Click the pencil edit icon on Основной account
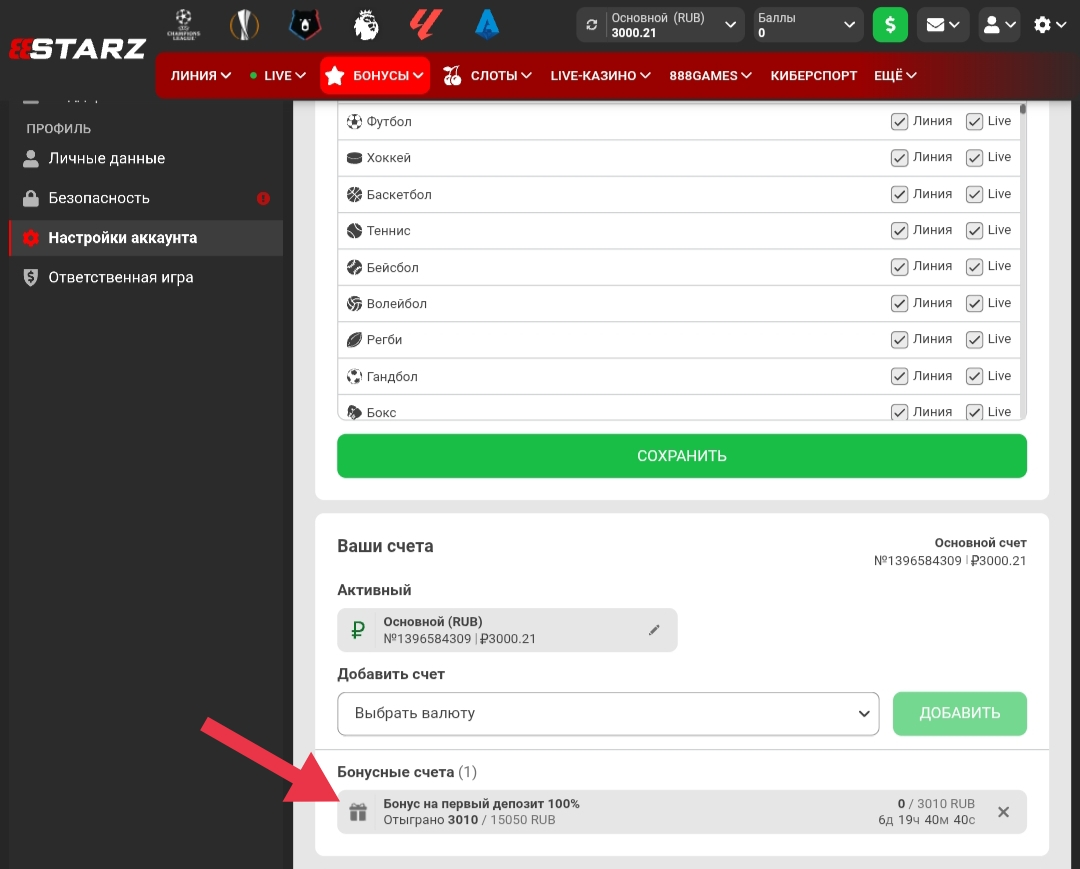This screenshot has height=869, width=1080. pyautogui.click(x=654, y=630)
